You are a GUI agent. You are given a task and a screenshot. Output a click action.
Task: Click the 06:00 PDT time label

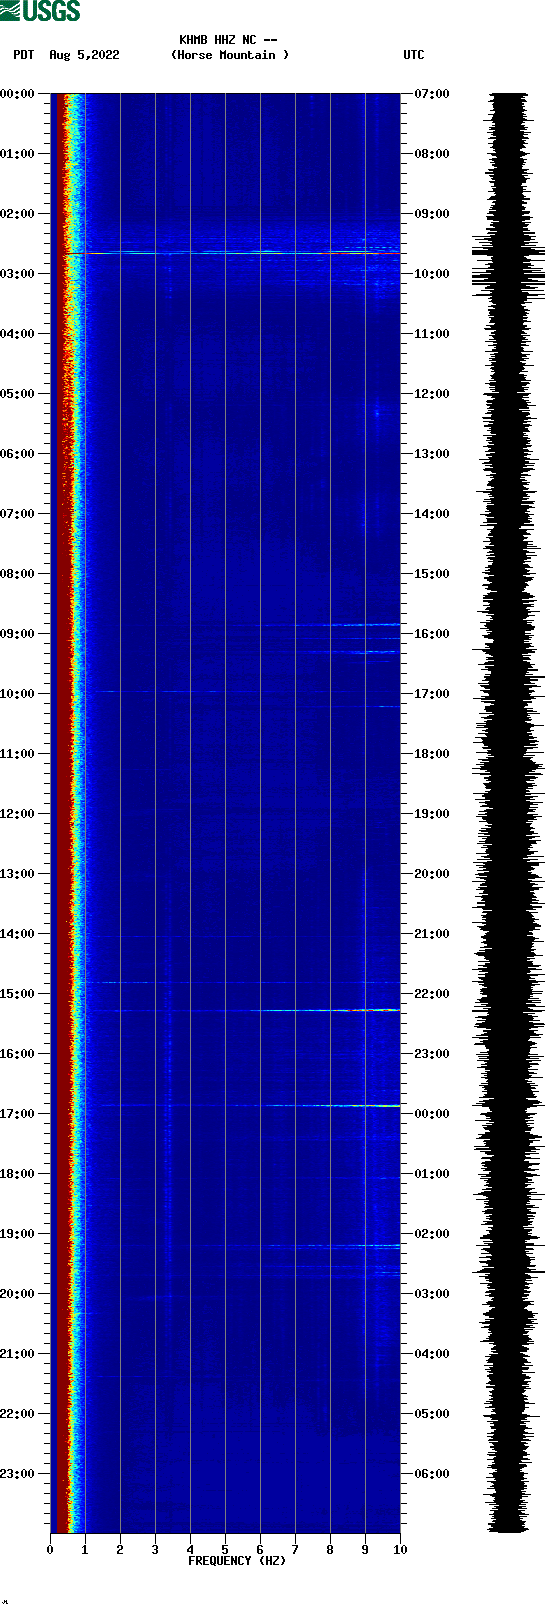click(17, 454)
